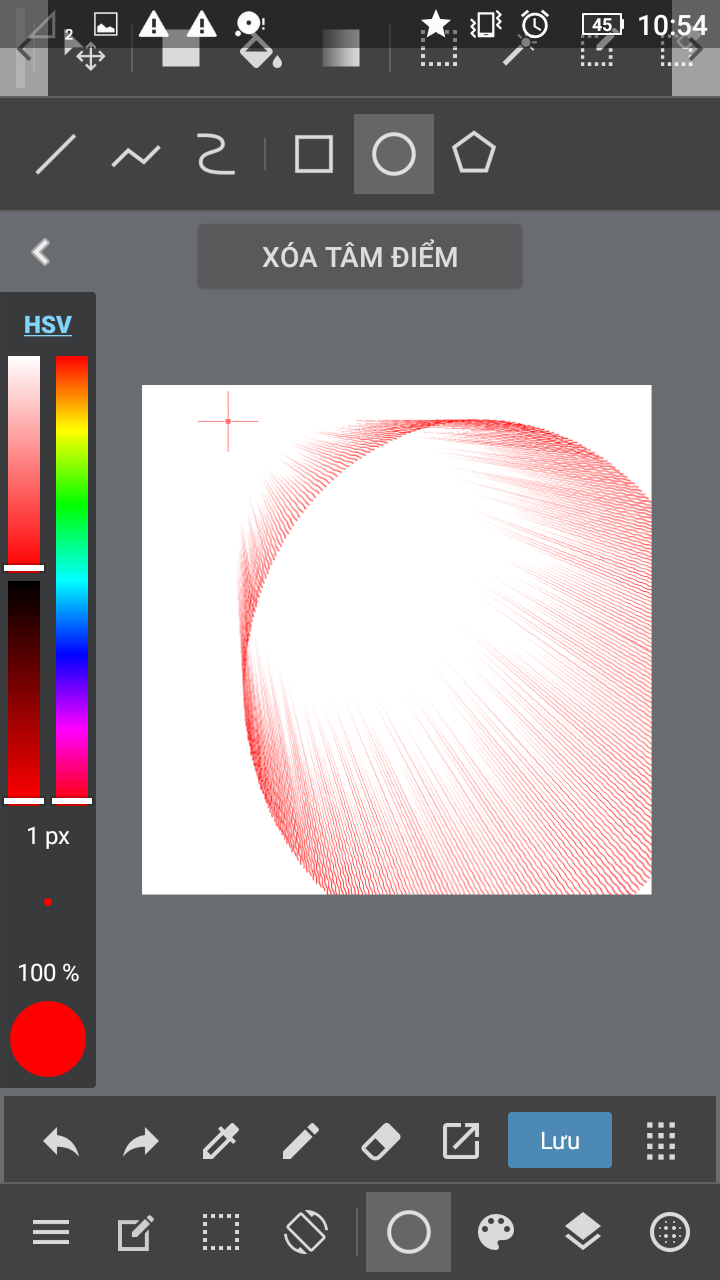Select the rectangle shape tool
This screenshot has height=1280, width=720.
313,155
